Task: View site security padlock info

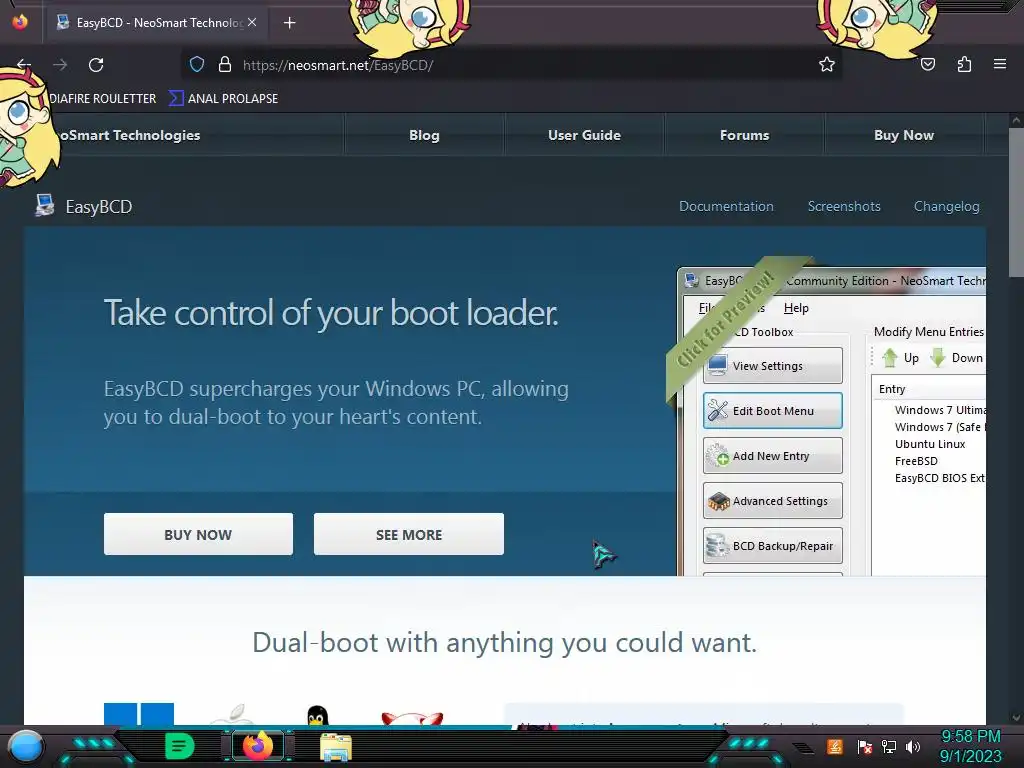Action: pyautogui.click(x=225, y=65)
